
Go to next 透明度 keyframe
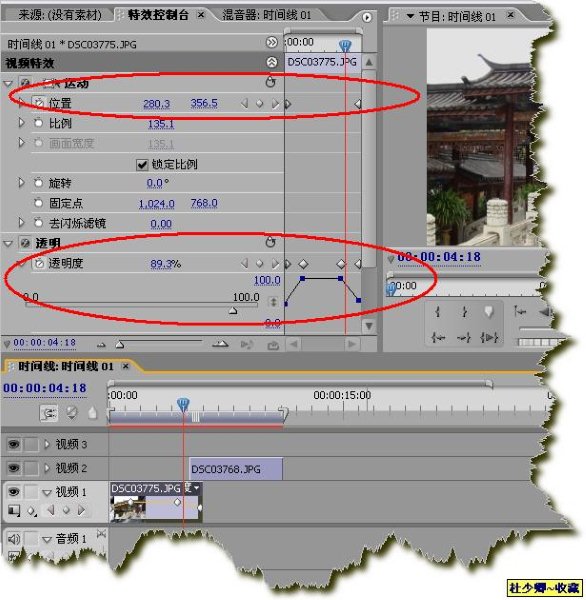(x=274, y=264)
